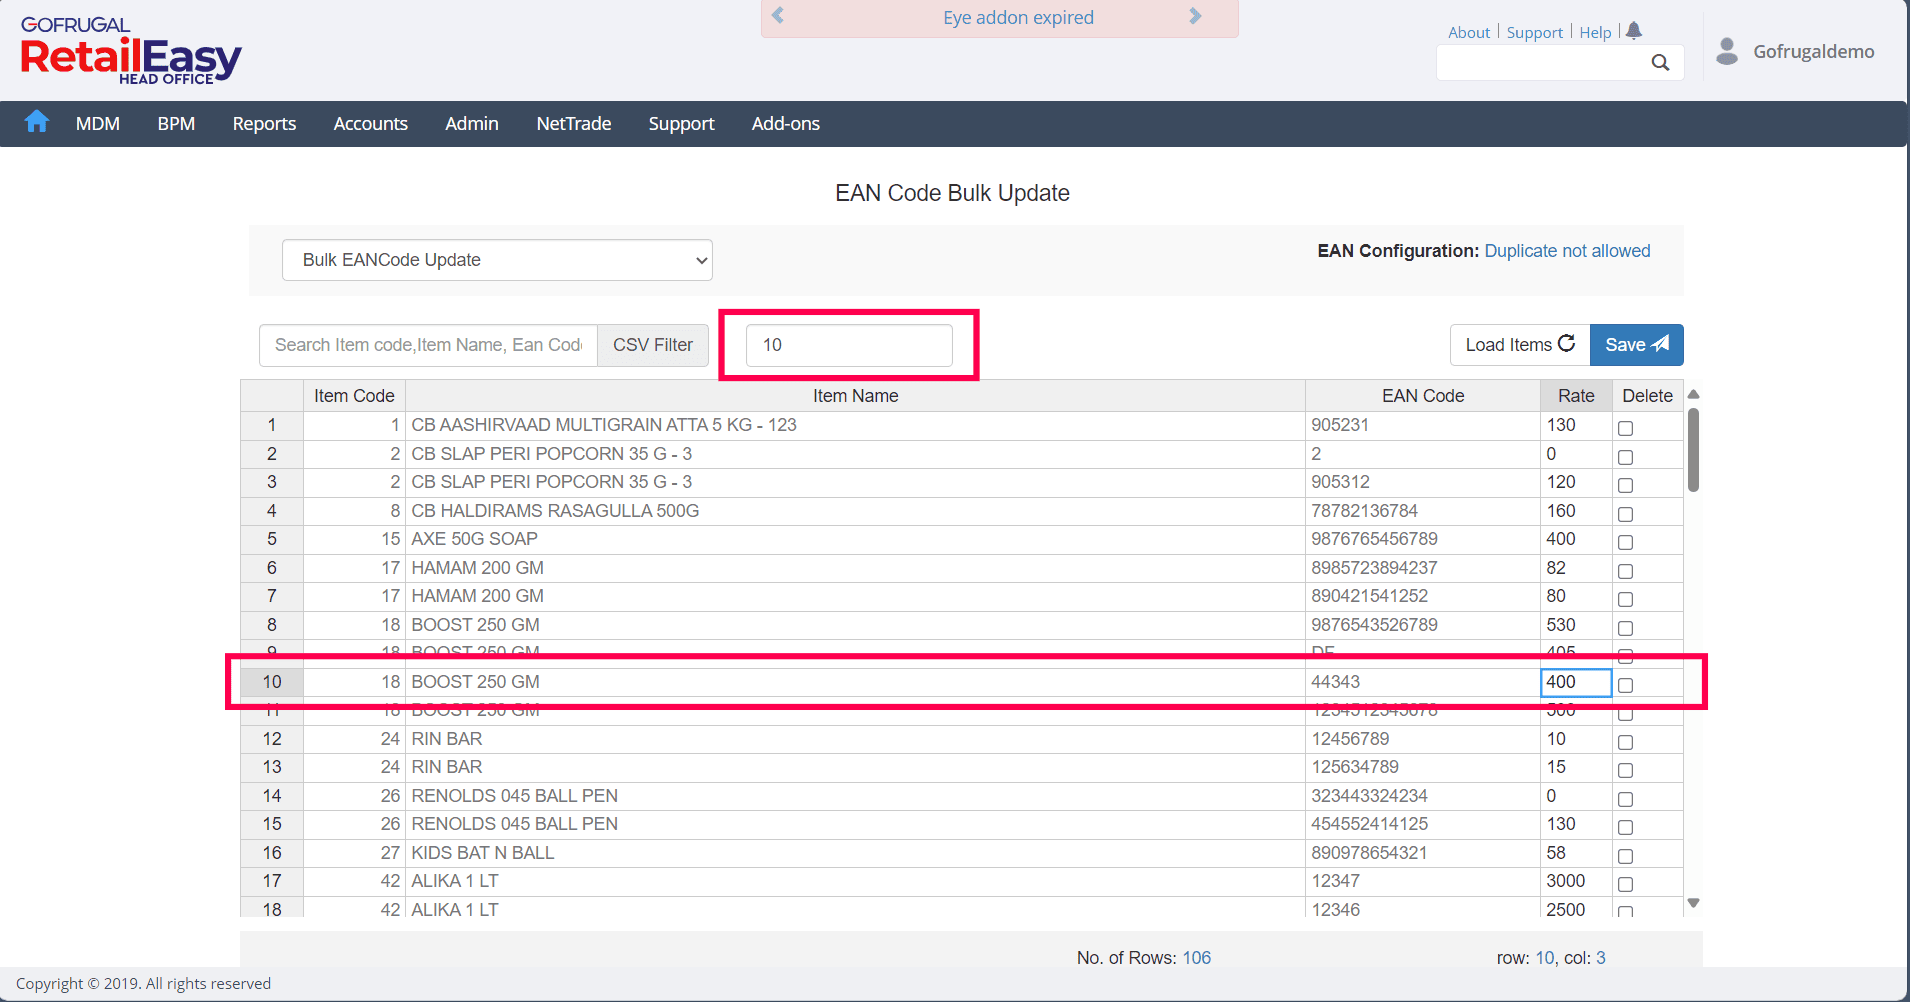This screenshot has width=1910, height=1002.
Task: Click the rate value 3000 cell
Action: pyautogui.click(x=1576, y=881)
